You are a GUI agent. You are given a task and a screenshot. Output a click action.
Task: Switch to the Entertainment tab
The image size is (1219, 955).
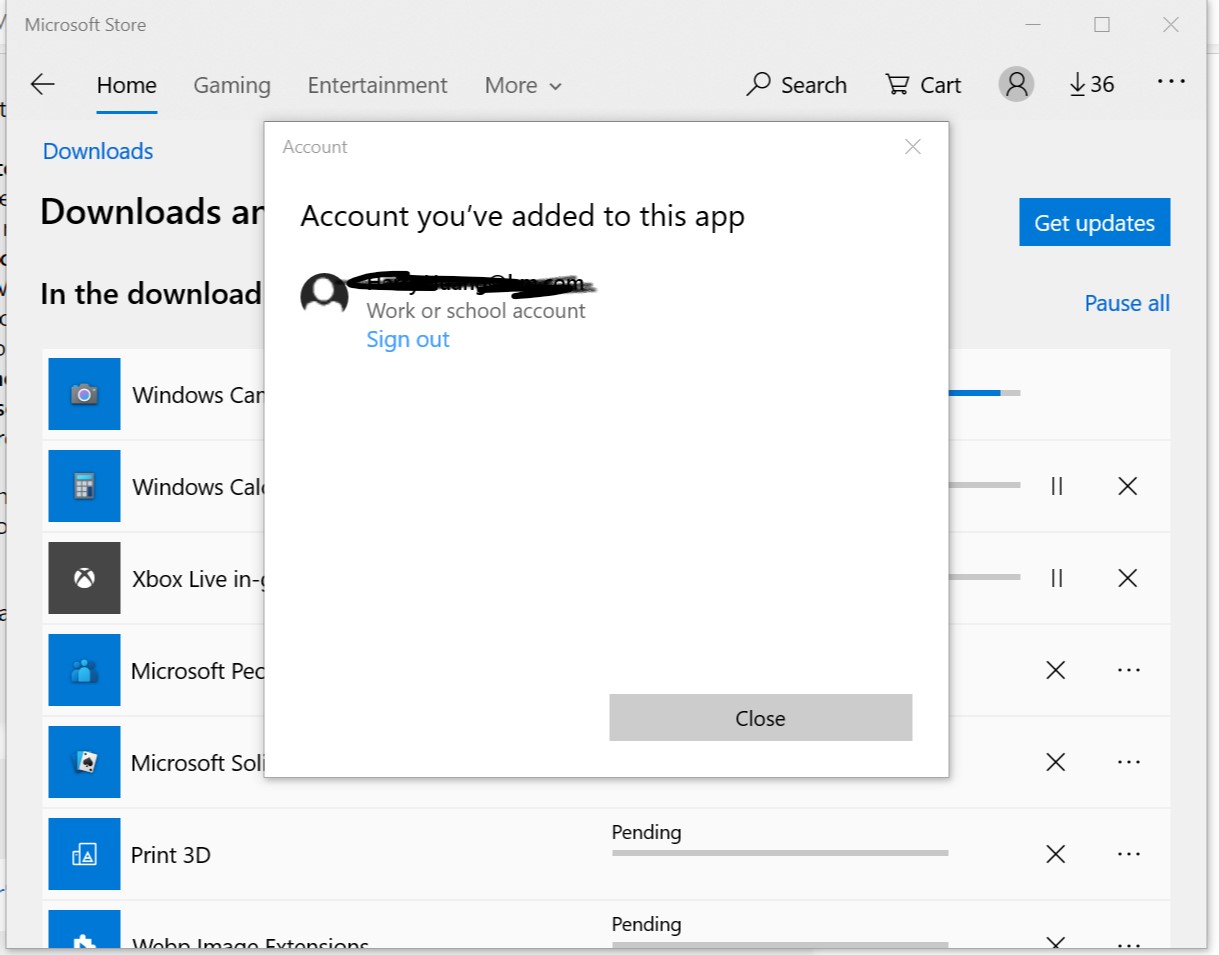tap(377, 85)
